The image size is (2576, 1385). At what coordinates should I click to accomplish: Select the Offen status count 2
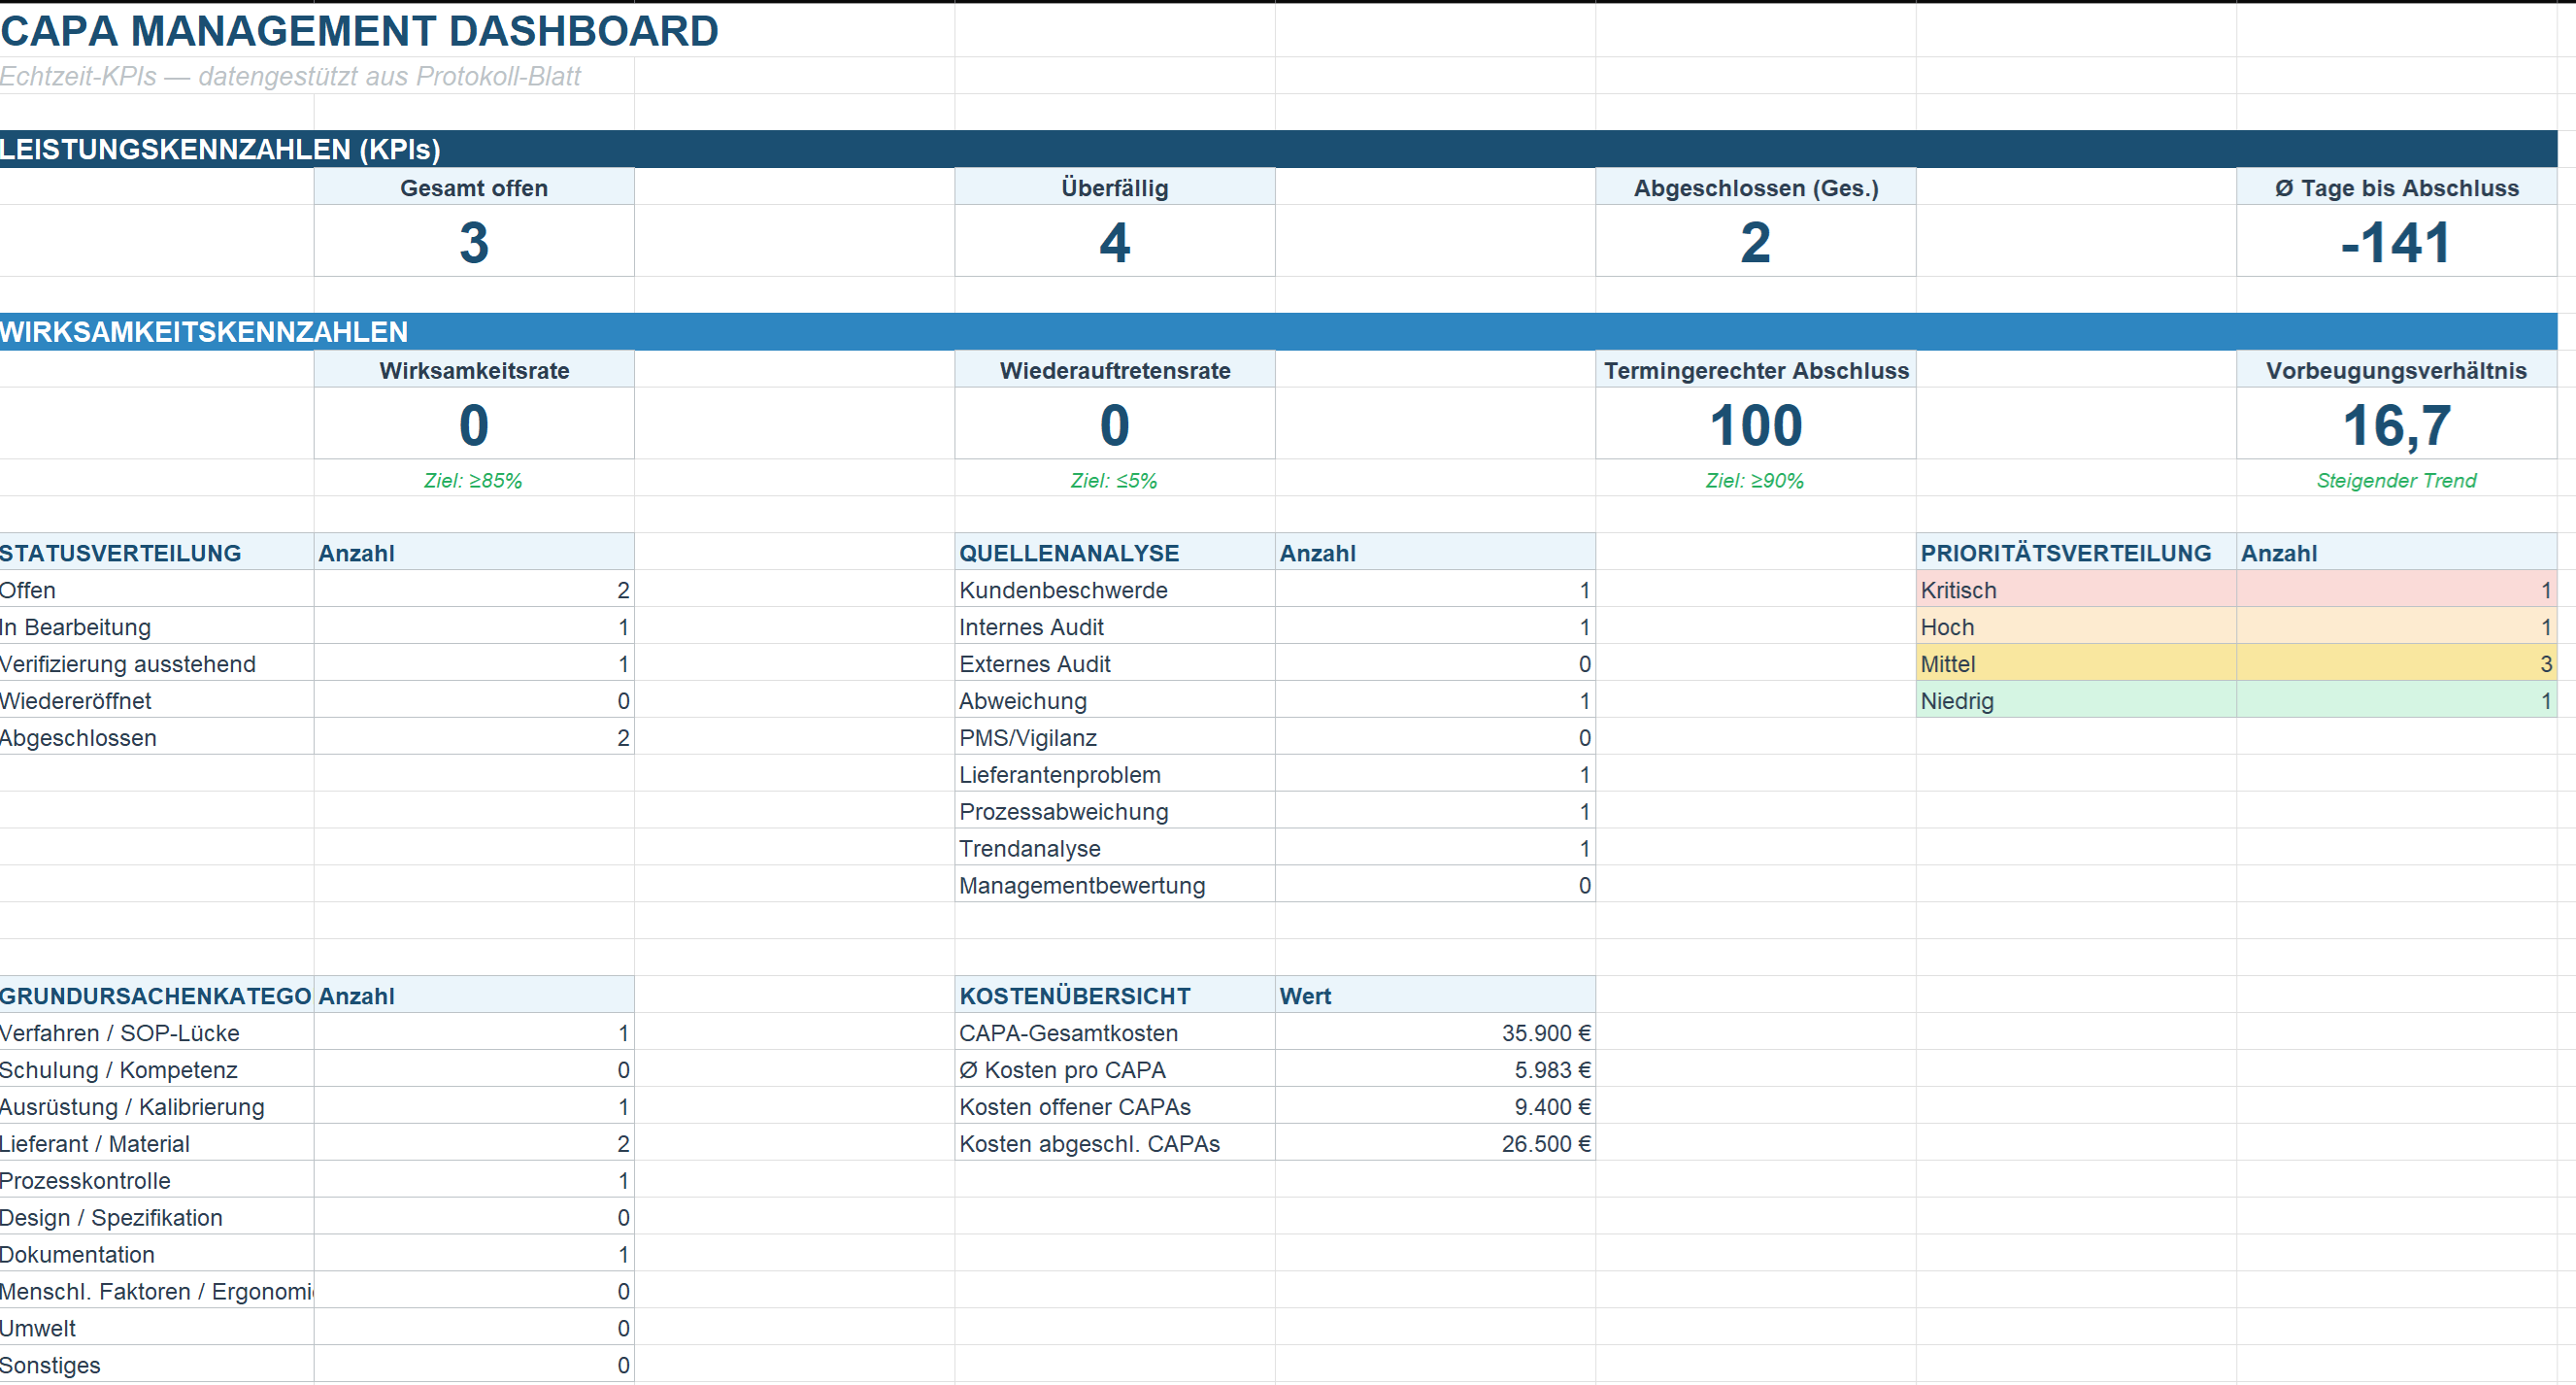[622, 590]
